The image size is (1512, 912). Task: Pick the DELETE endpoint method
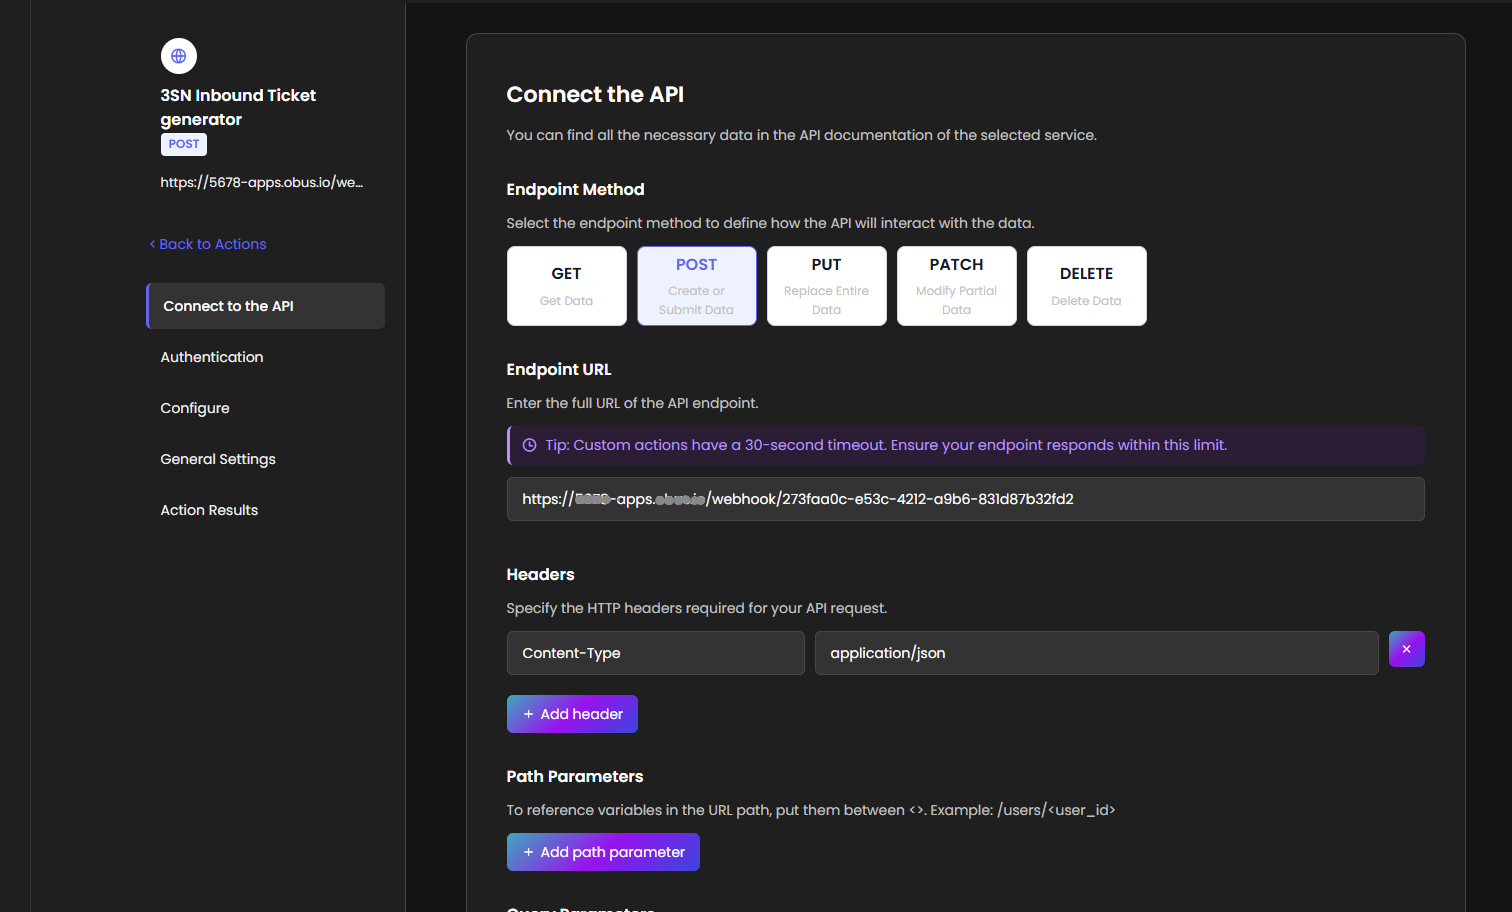click(1086, 286)
